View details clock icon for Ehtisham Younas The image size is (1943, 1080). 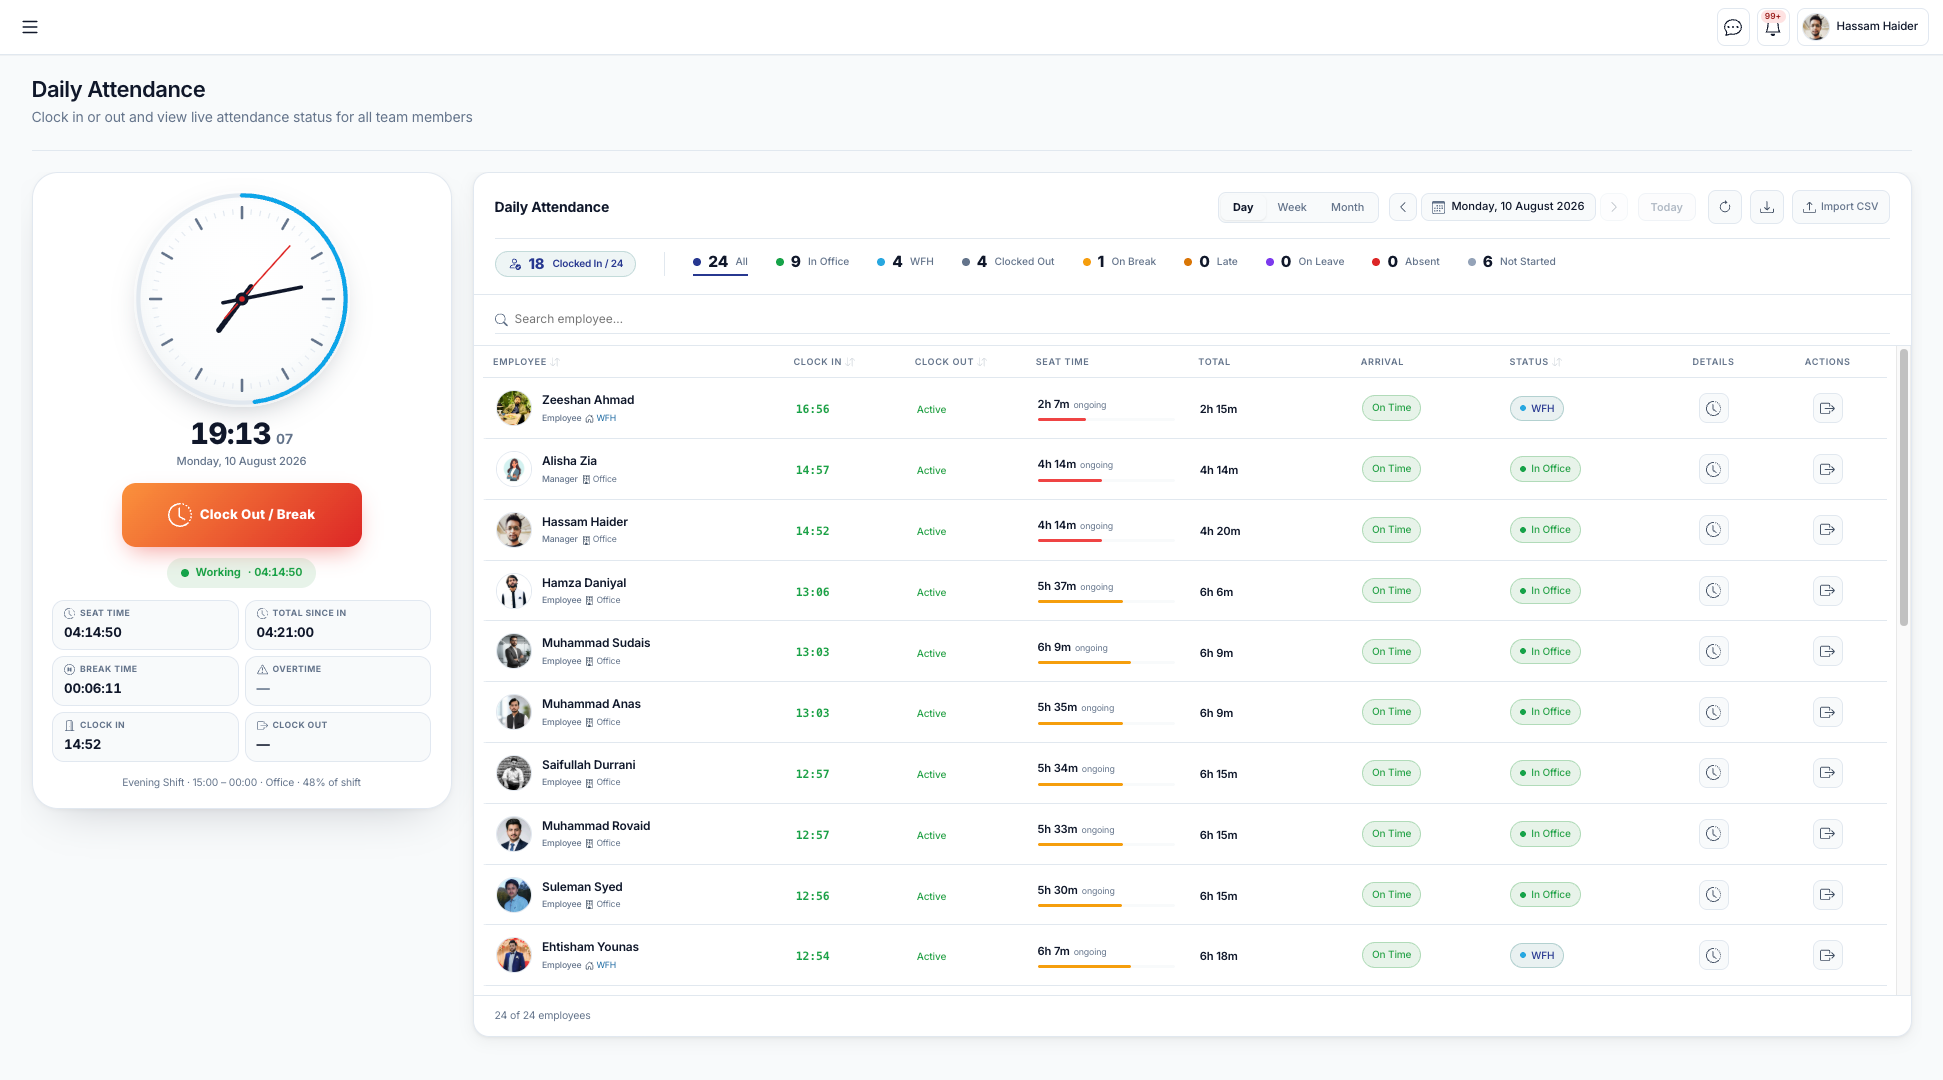(1714, 956)
